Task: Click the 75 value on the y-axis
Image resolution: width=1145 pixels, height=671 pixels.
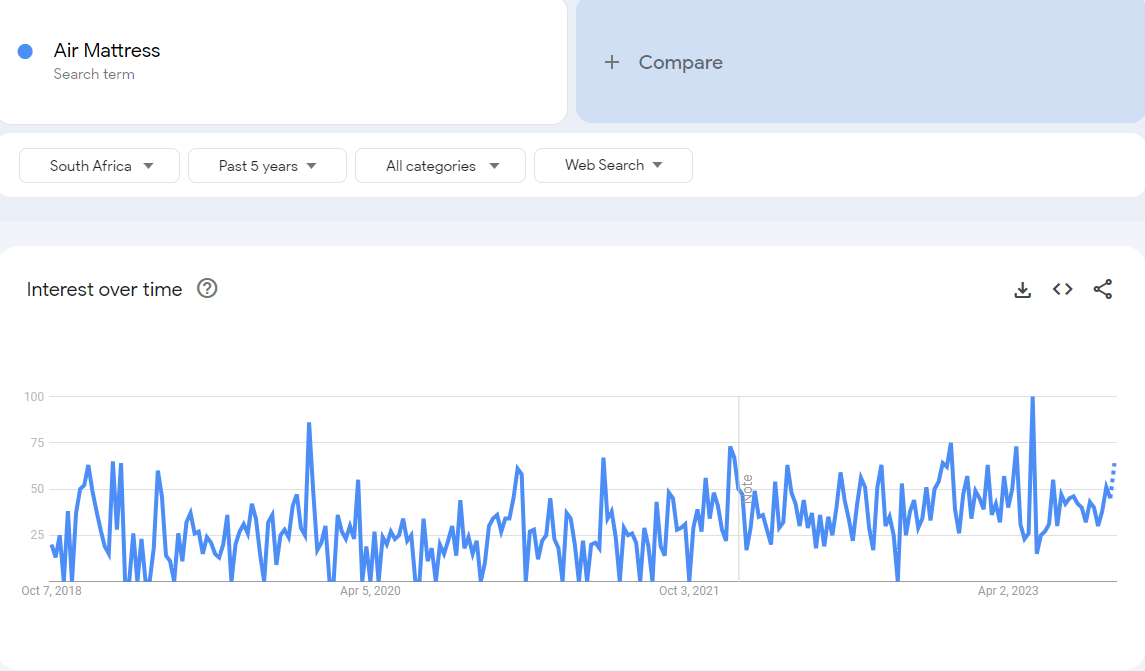Action: click(37, 442)
